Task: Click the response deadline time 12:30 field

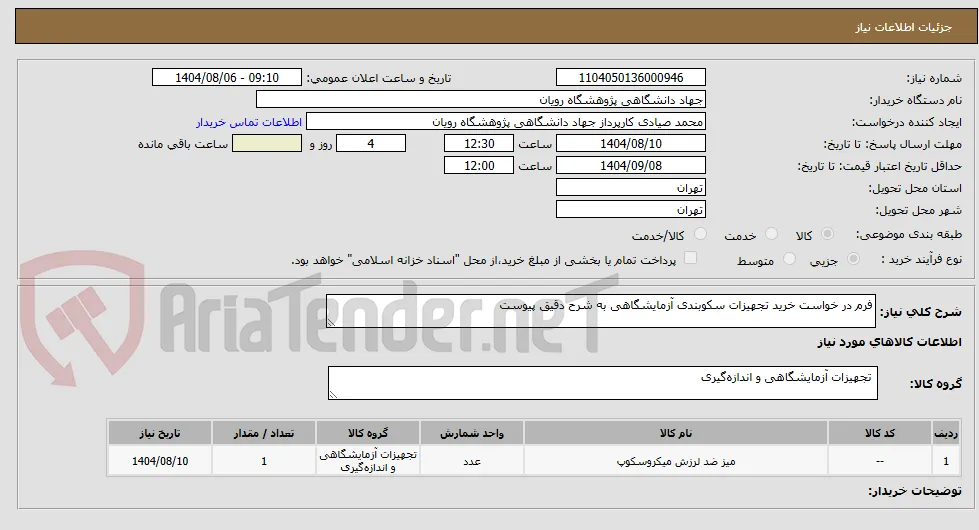Action: point(479,144)
